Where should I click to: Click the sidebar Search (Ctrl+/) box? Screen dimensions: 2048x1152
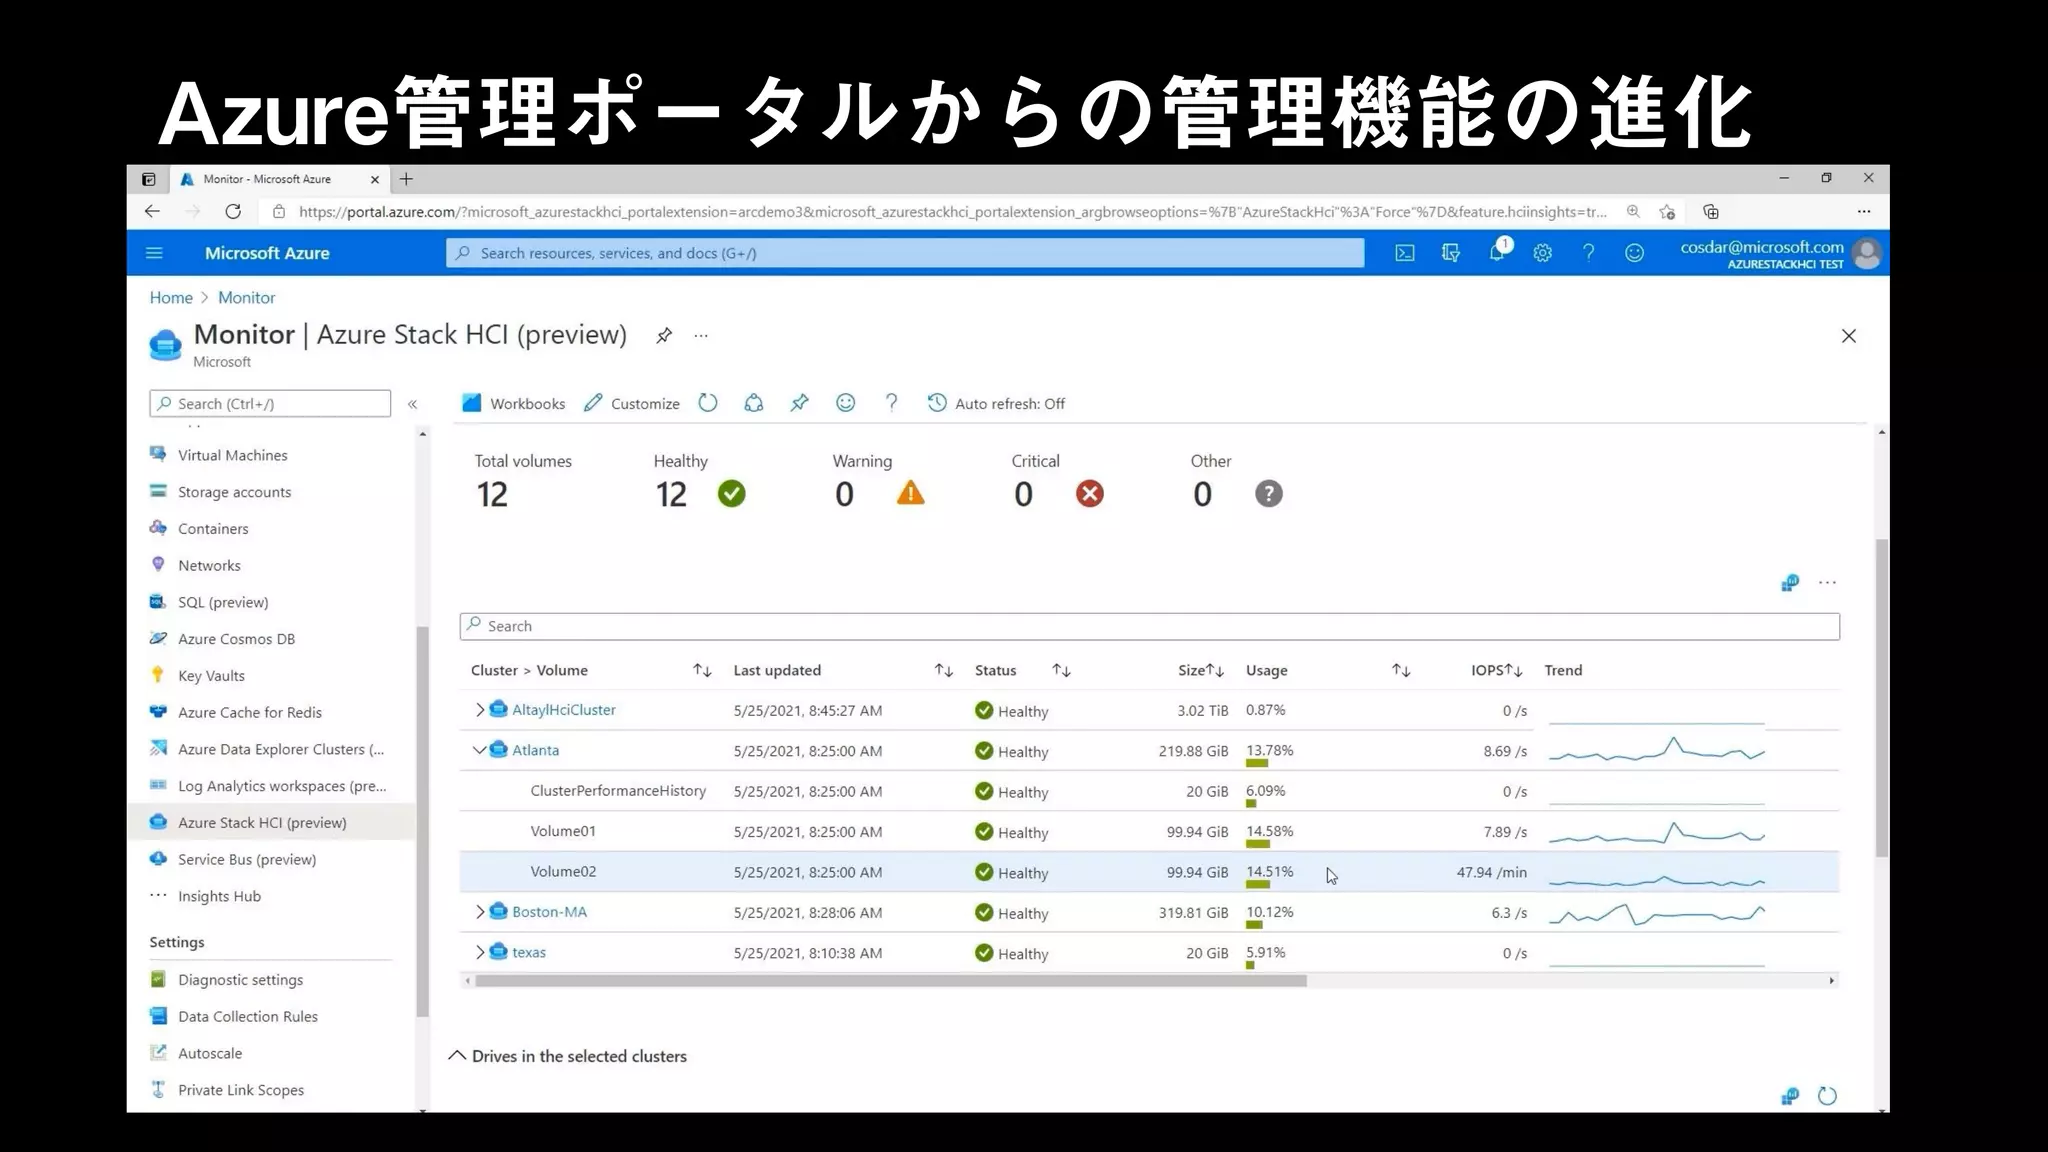(x=270, y=404)
